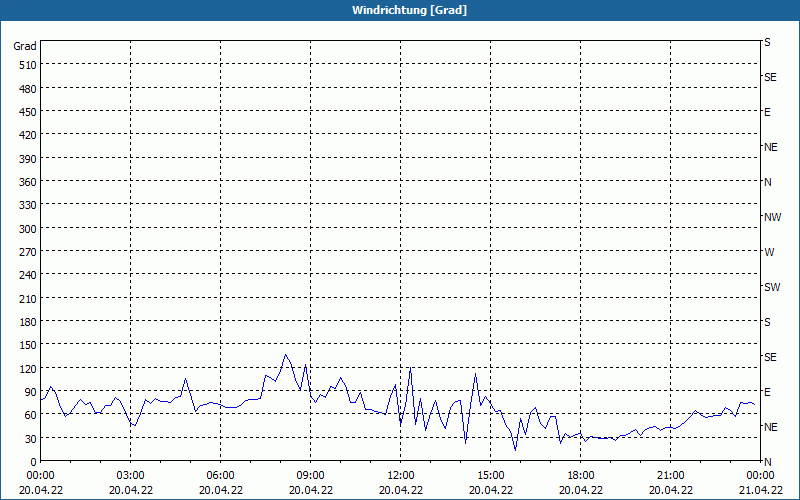Screen dimensions: 800x500
Task: Click the SW compass label on right axis
Action: point(771,287)
